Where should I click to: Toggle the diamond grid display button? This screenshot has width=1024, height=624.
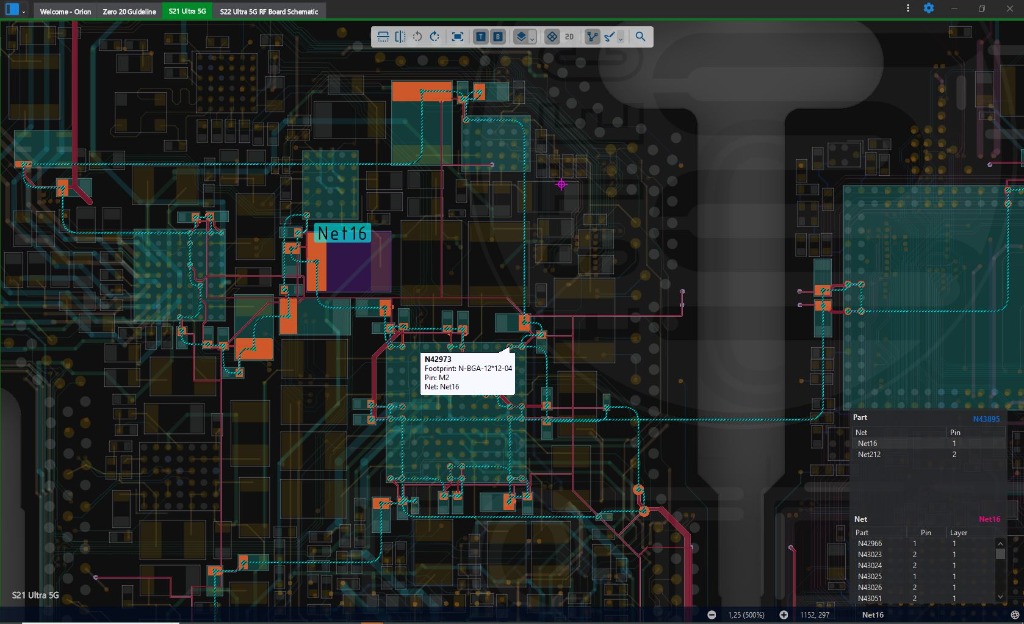click(x=552, y=37)
